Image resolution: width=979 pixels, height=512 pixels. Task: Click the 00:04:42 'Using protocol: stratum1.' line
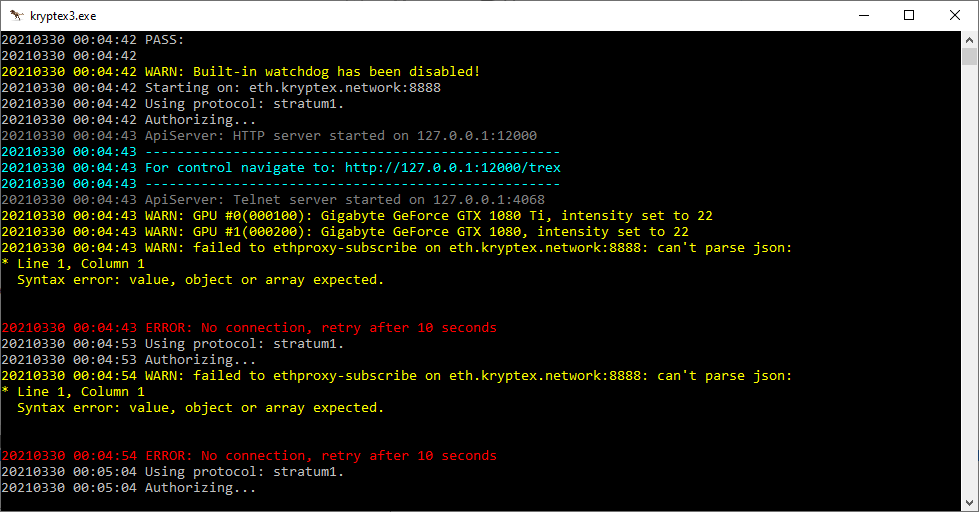tap(173, 103)
